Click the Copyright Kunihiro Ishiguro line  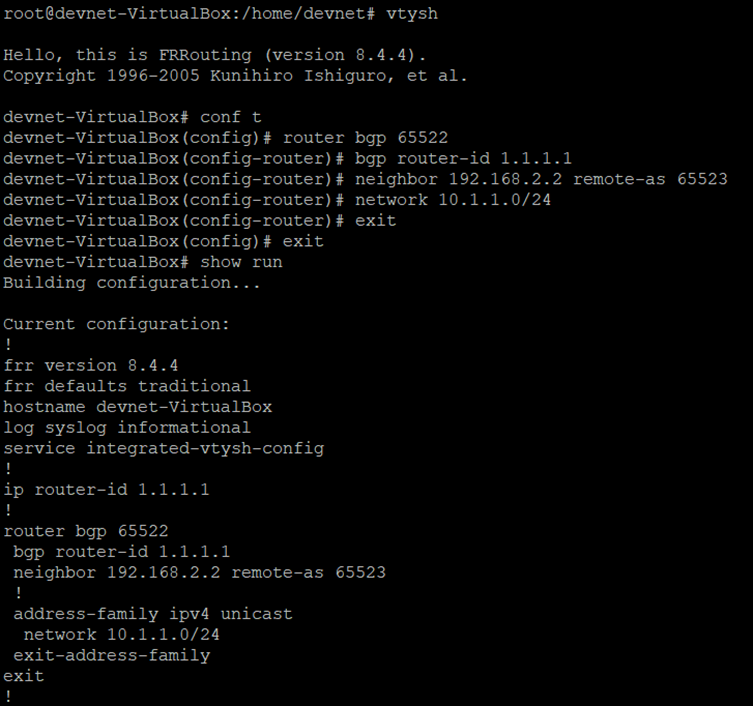[x=235, y=76]
